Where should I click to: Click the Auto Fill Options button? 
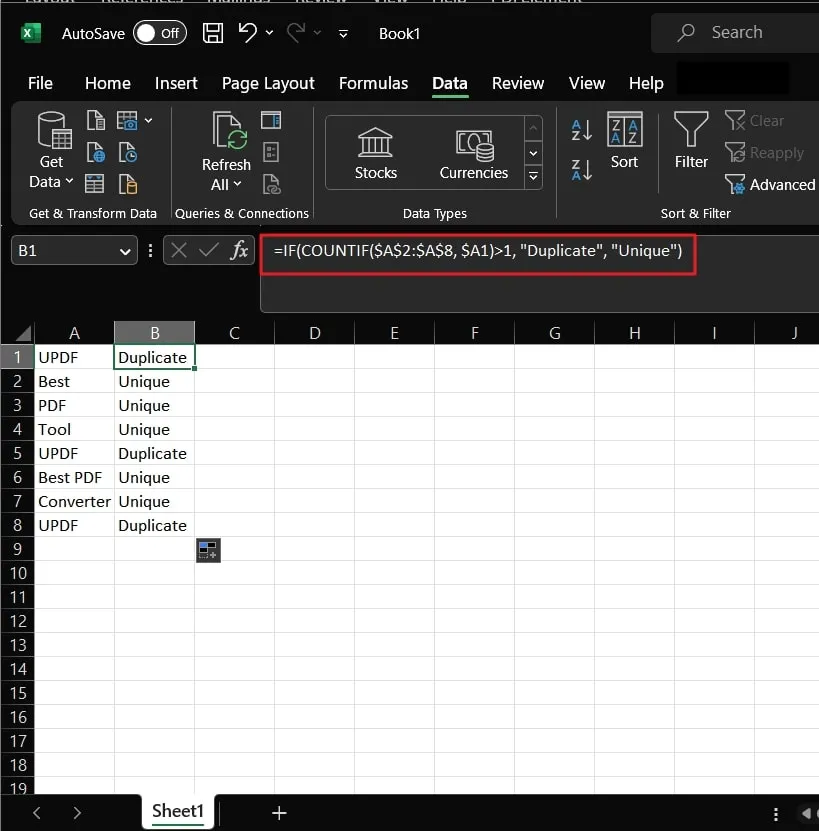(208, 550)
